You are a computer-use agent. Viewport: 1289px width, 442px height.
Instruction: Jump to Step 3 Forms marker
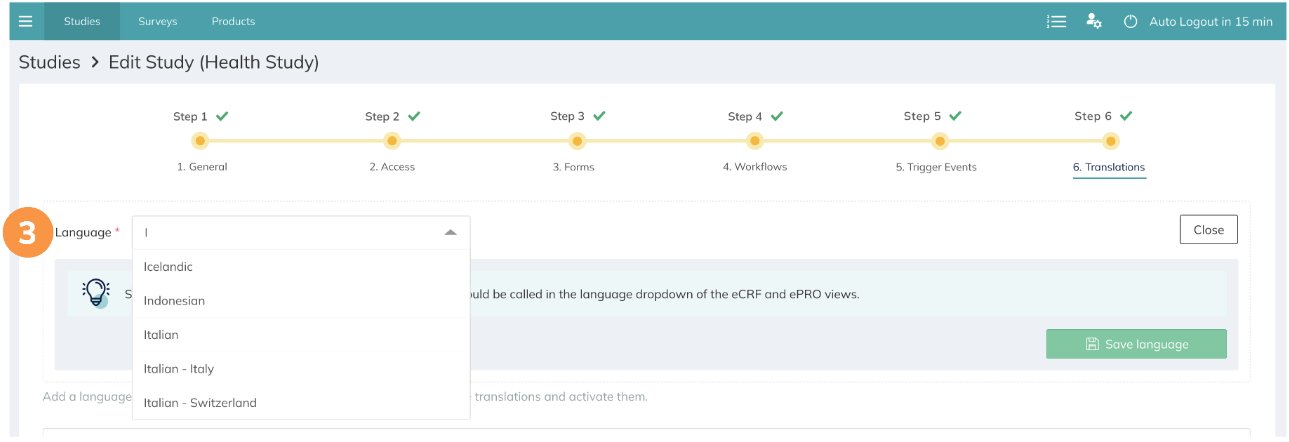click(x=576, y=141)
